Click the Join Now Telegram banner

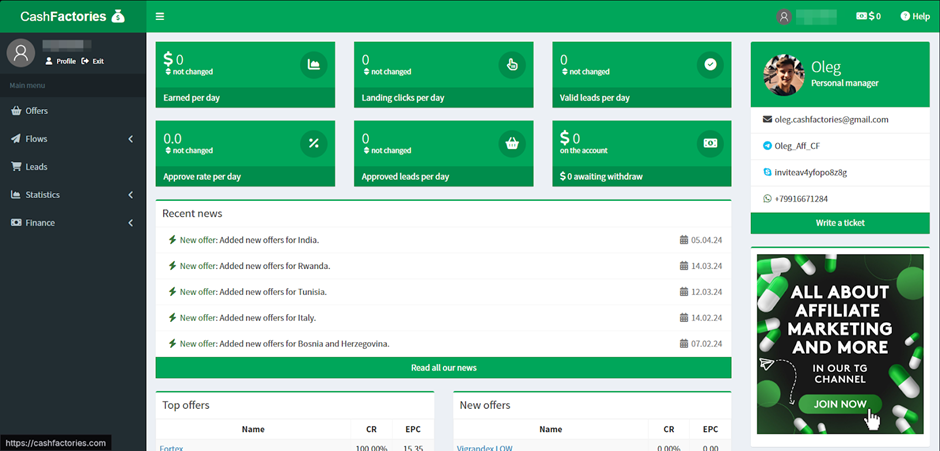pos(839,405)
